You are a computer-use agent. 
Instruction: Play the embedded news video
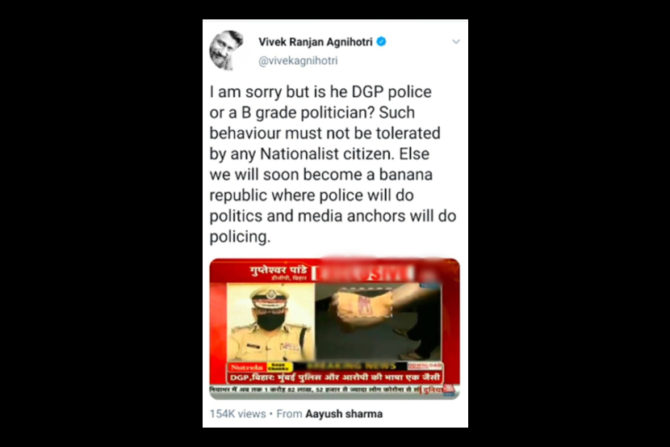[335, 329]
